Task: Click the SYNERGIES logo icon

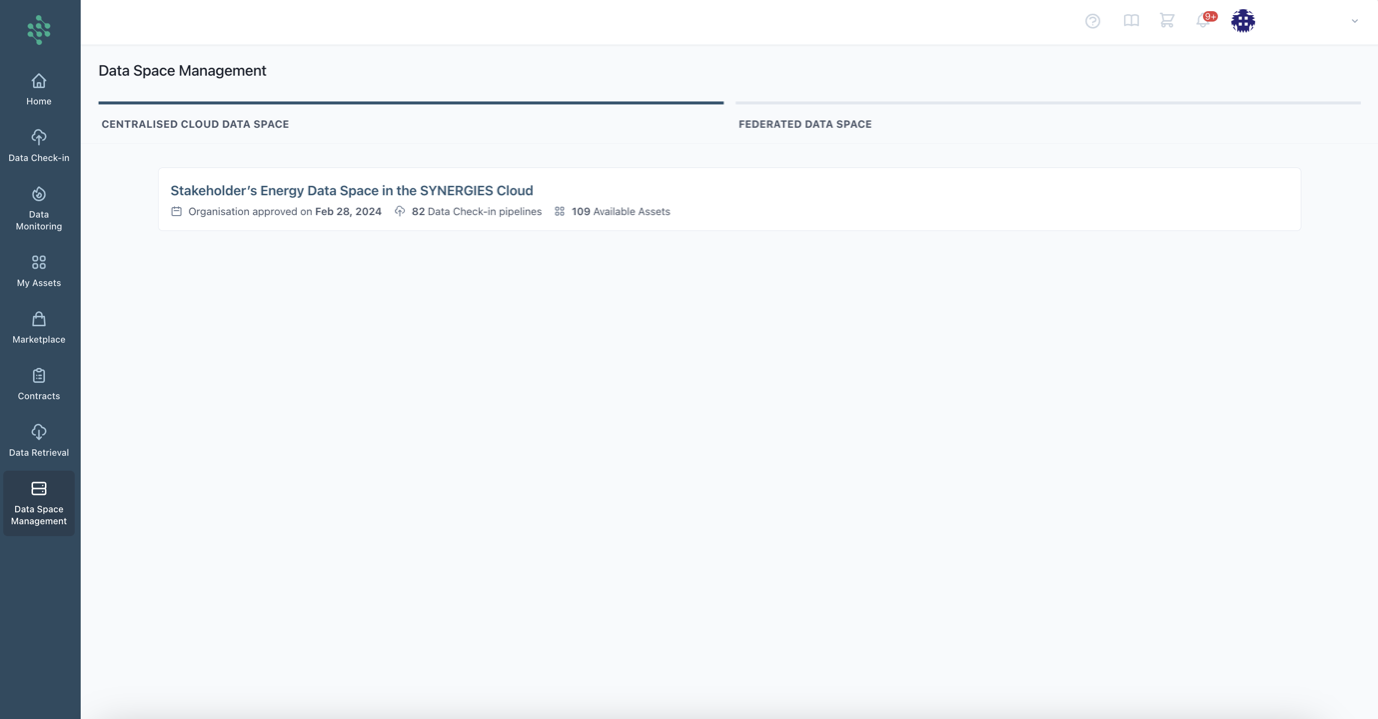Action: 39,30
